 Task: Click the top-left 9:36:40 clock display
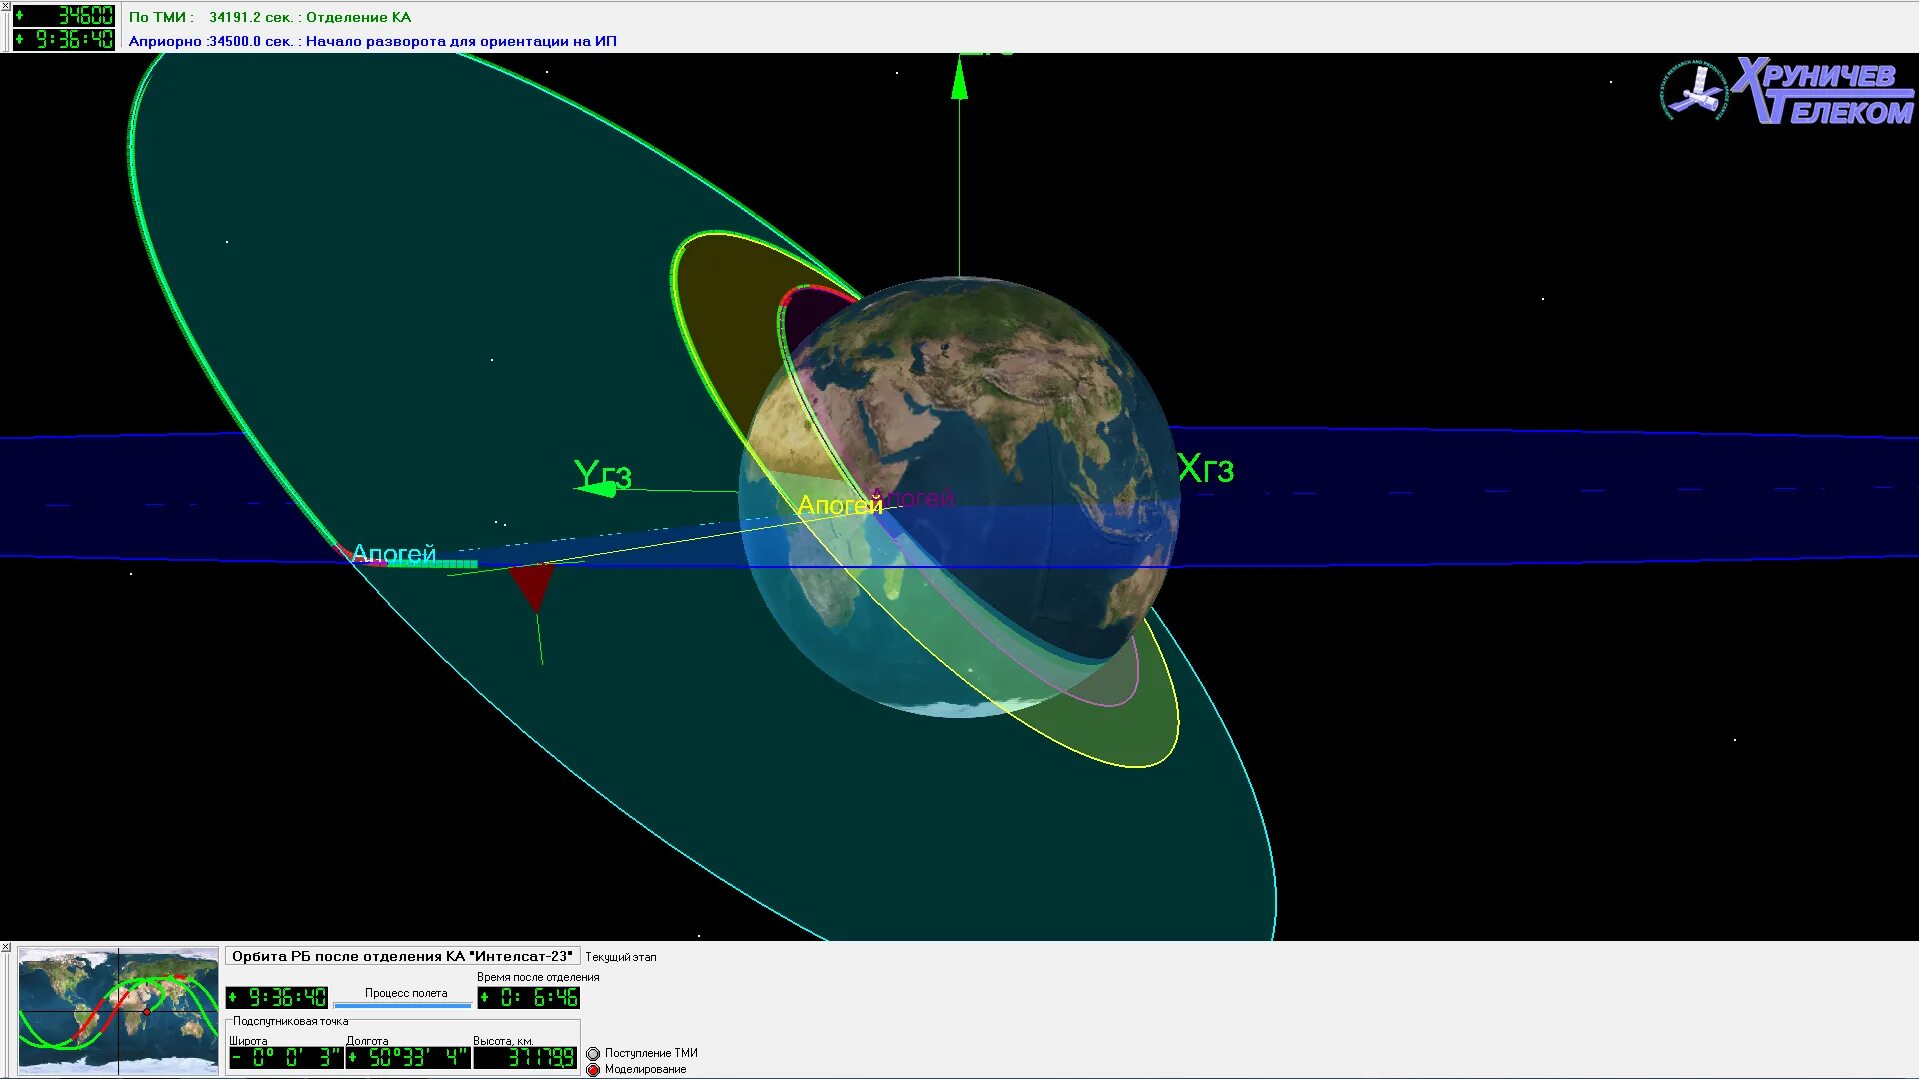point(65,39)
